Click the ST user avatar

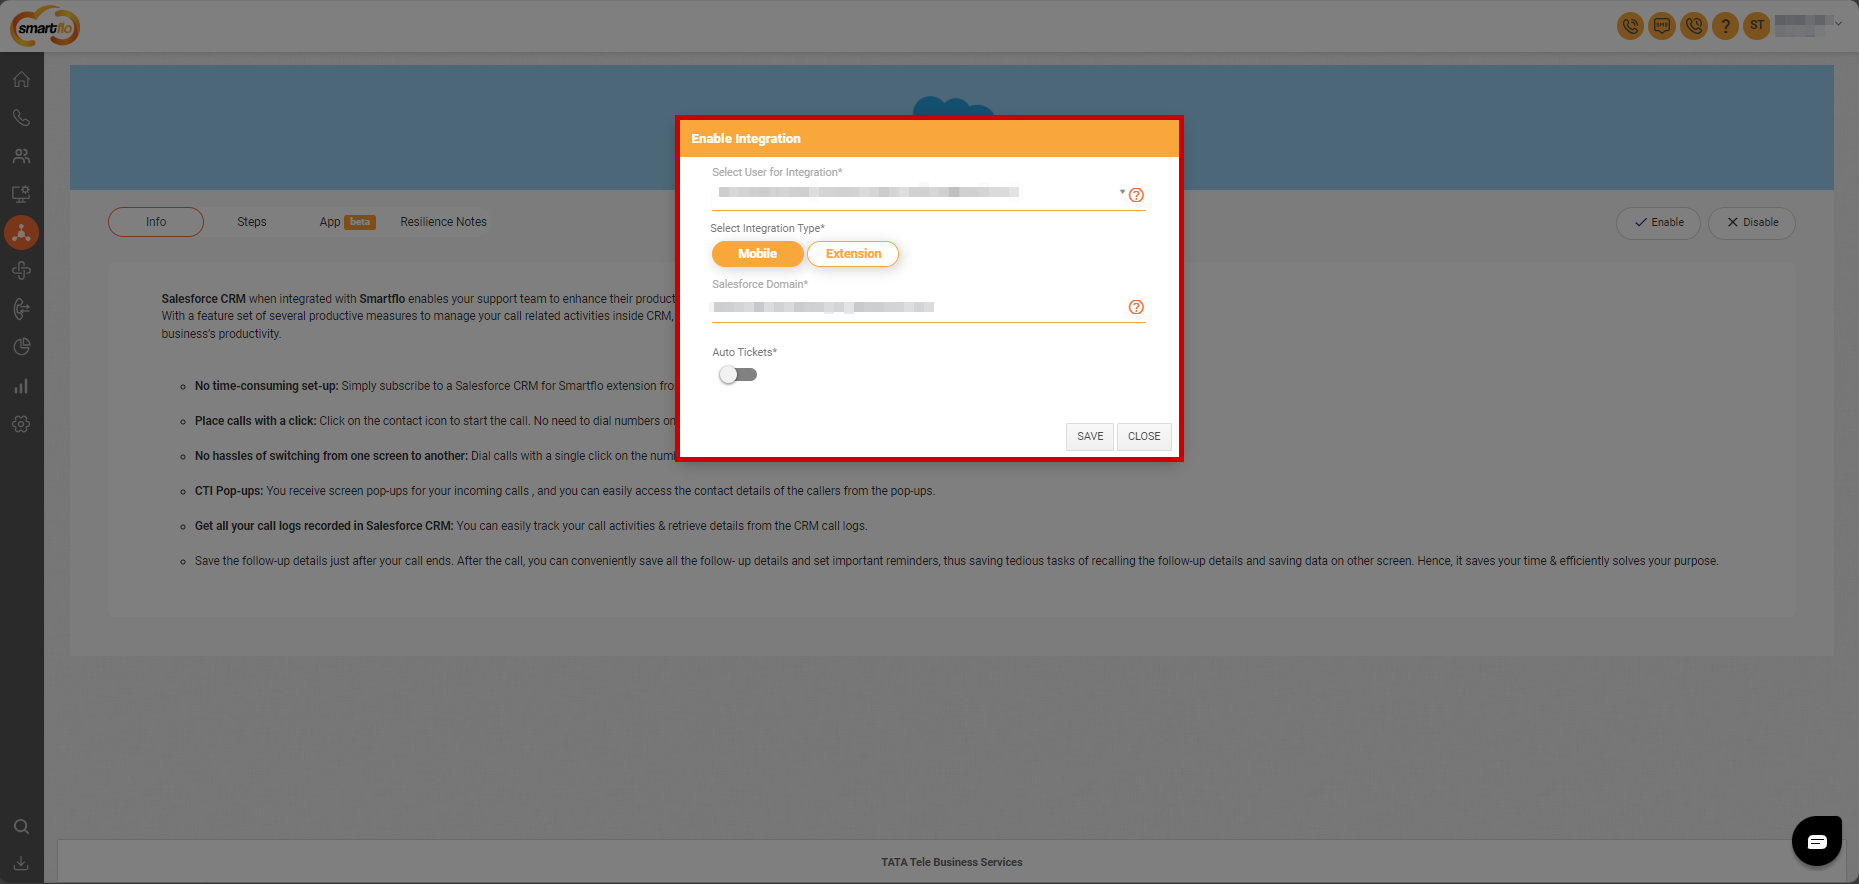pos(1757,26)
